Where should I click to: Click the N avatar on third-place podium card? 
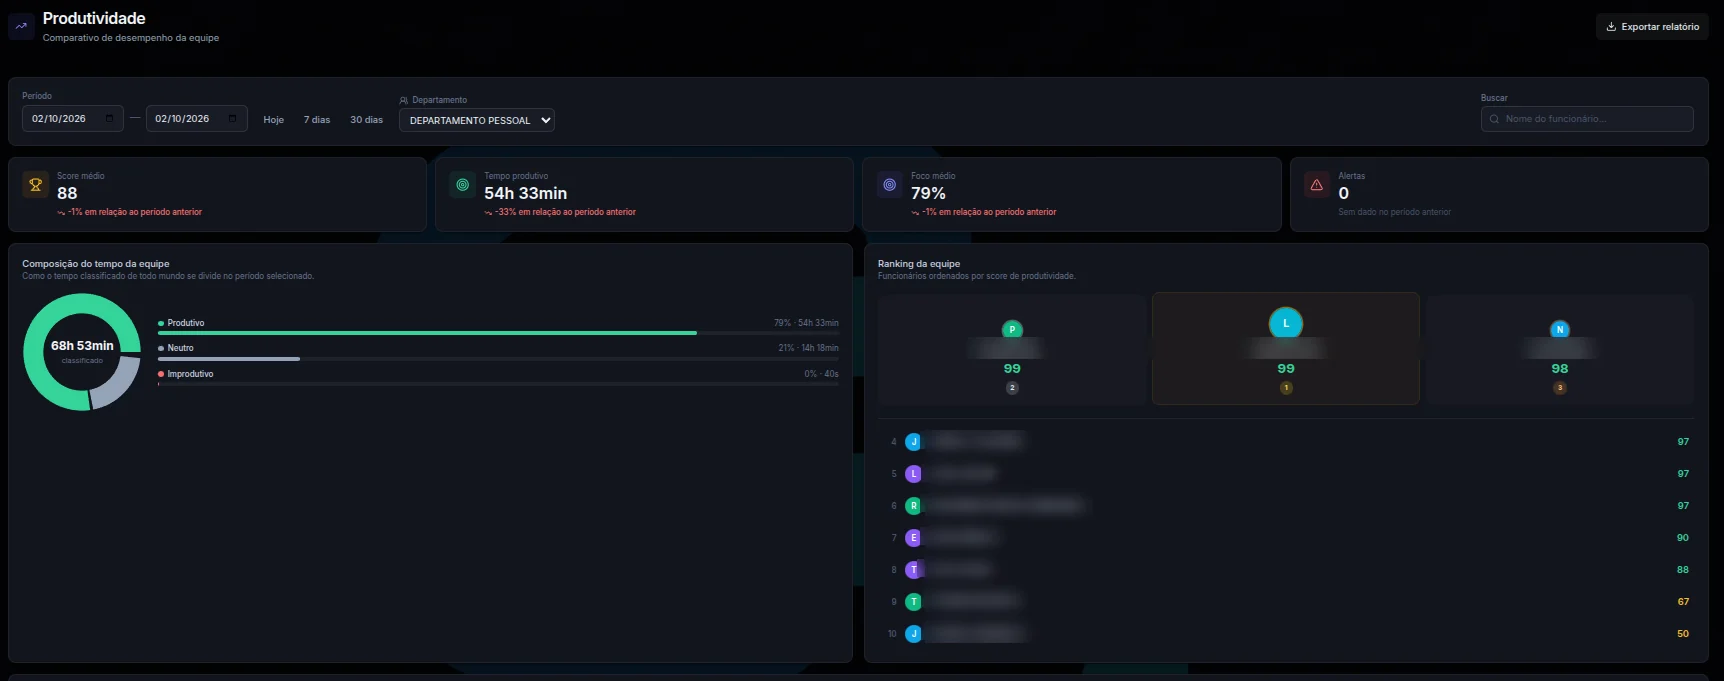1560,330
